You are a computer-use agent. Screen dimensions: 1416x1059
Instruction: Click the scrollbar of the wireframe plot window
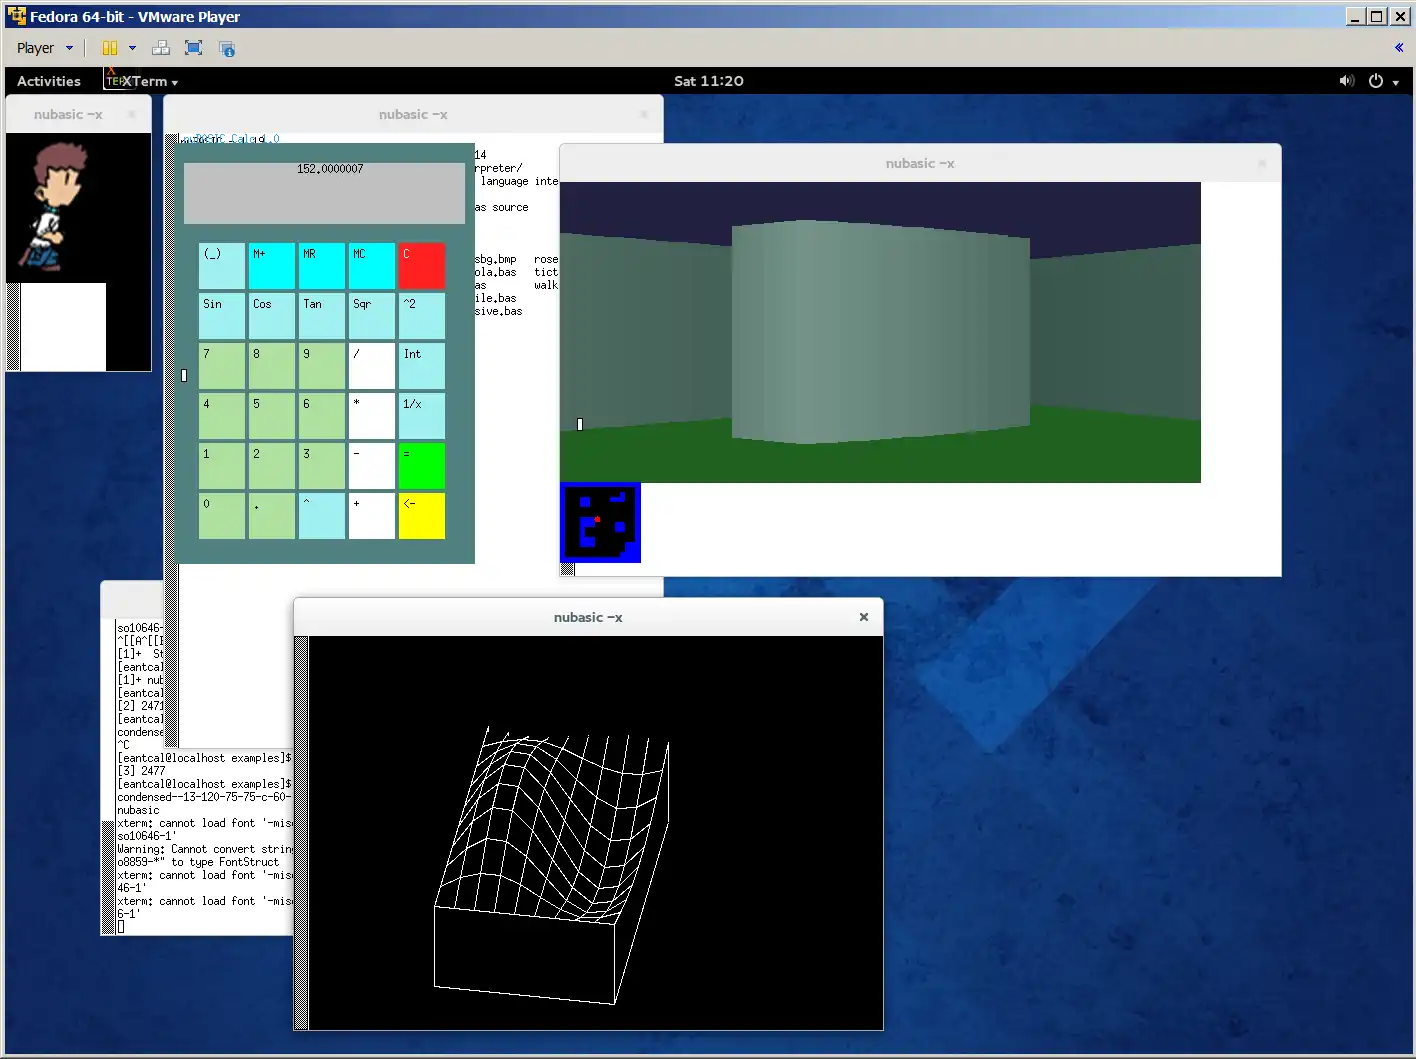(x=301, y=833)
